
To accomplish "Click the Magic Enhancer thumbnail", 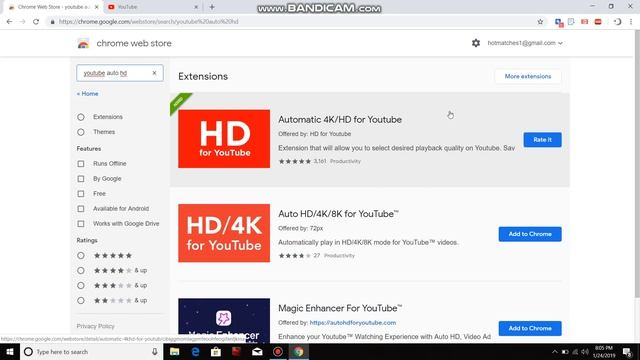I will 224,320.
